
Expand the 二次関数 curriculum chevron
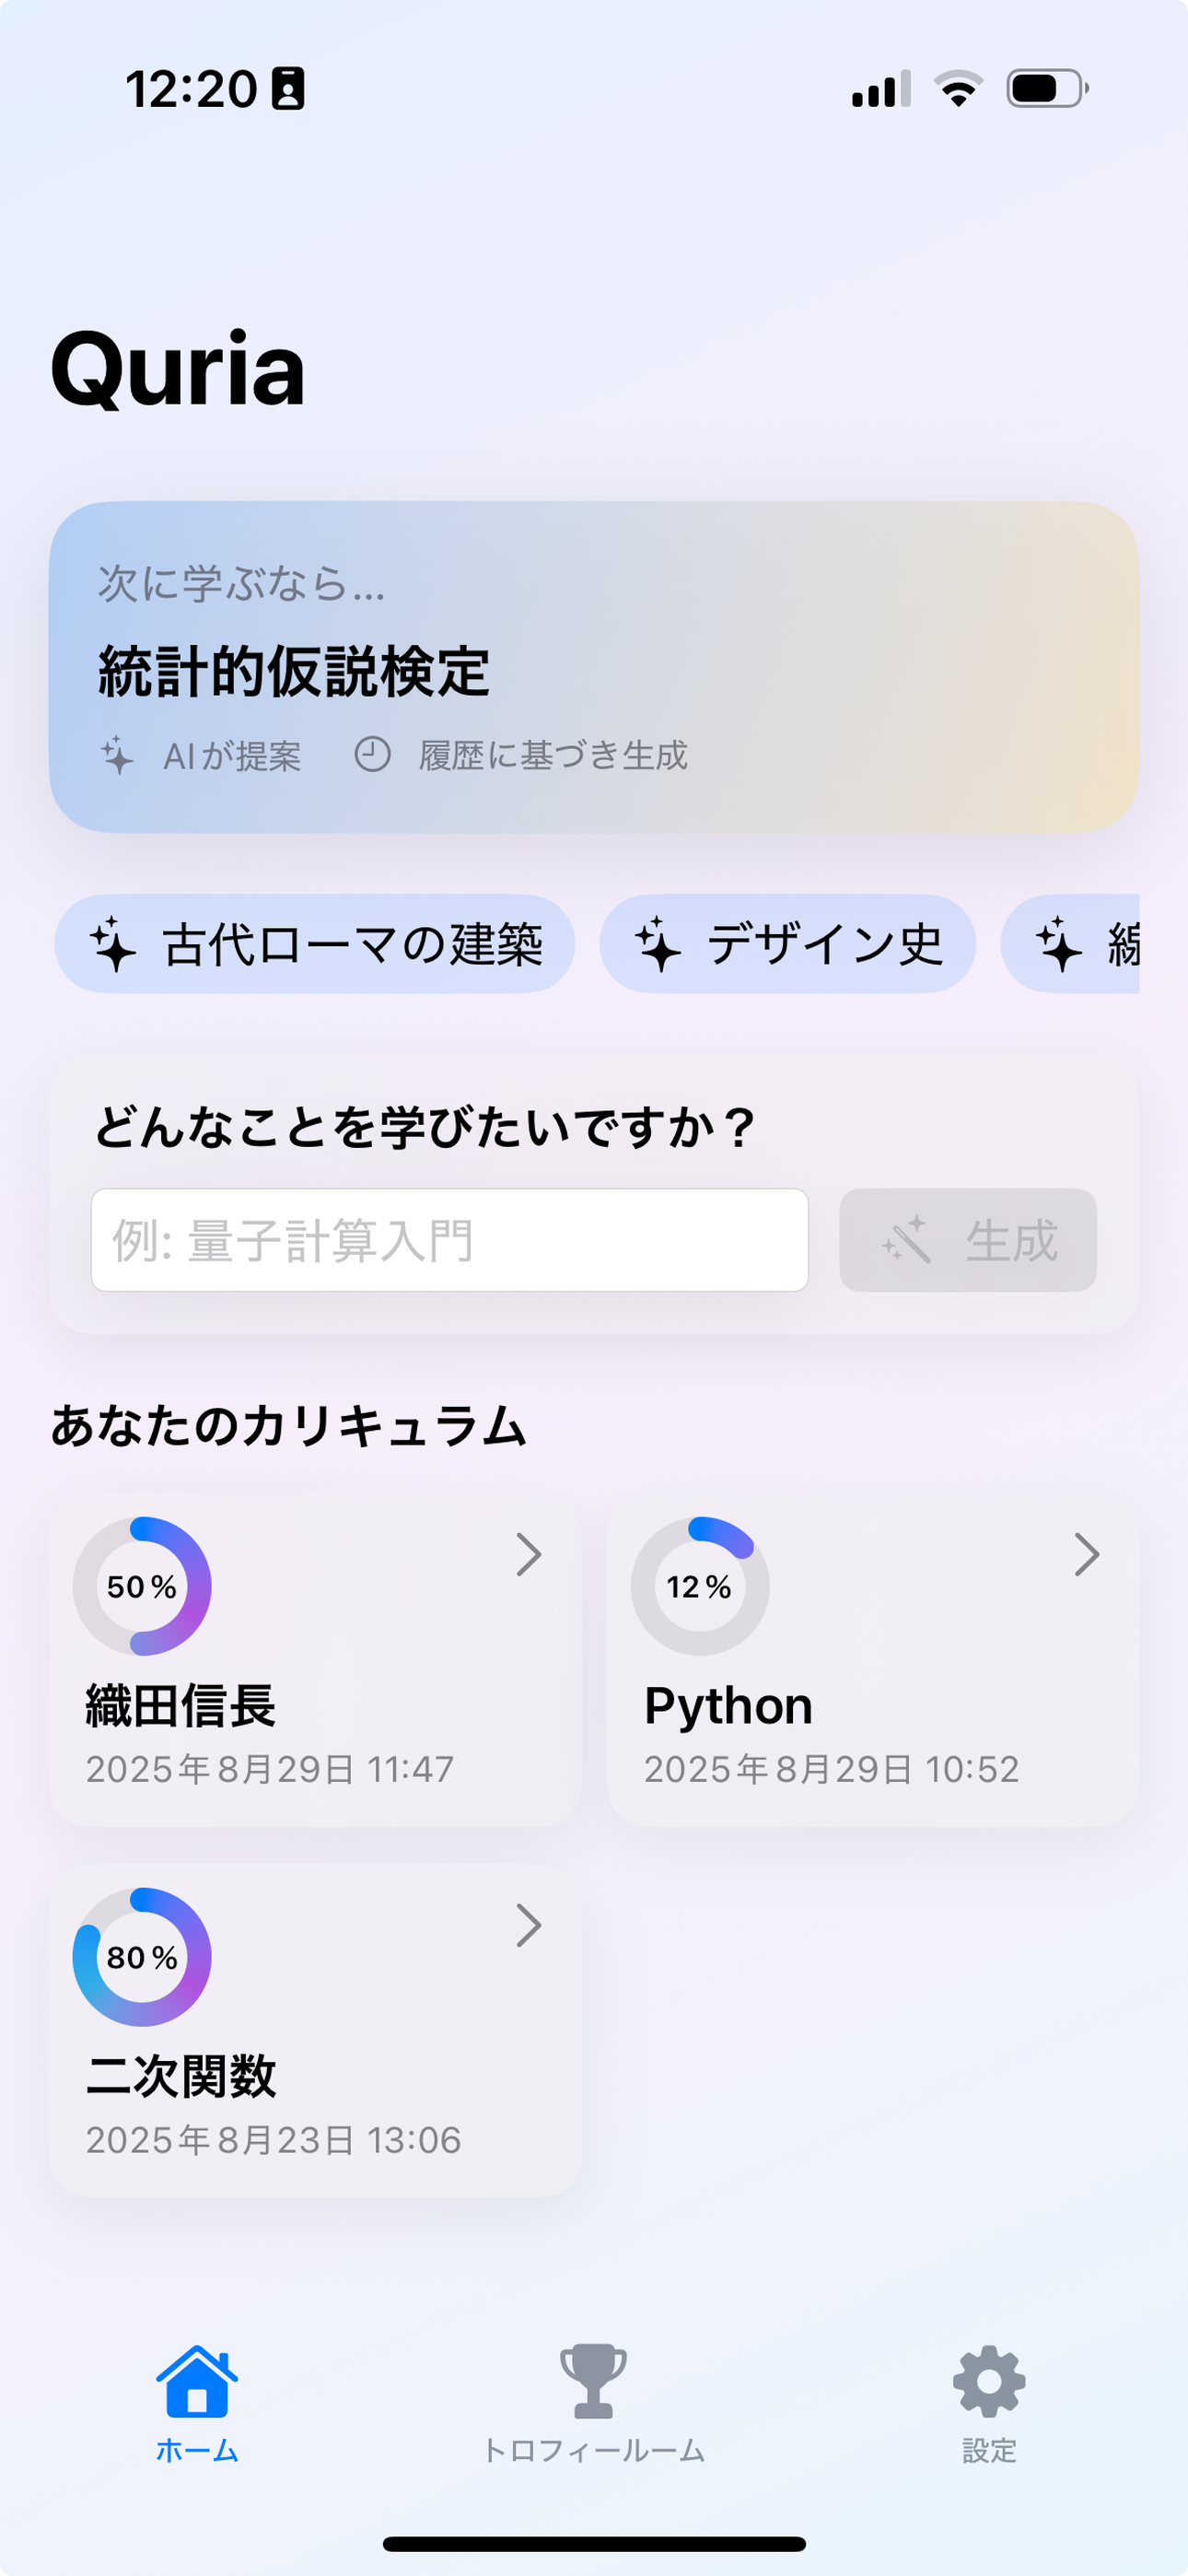(528, 1925)
